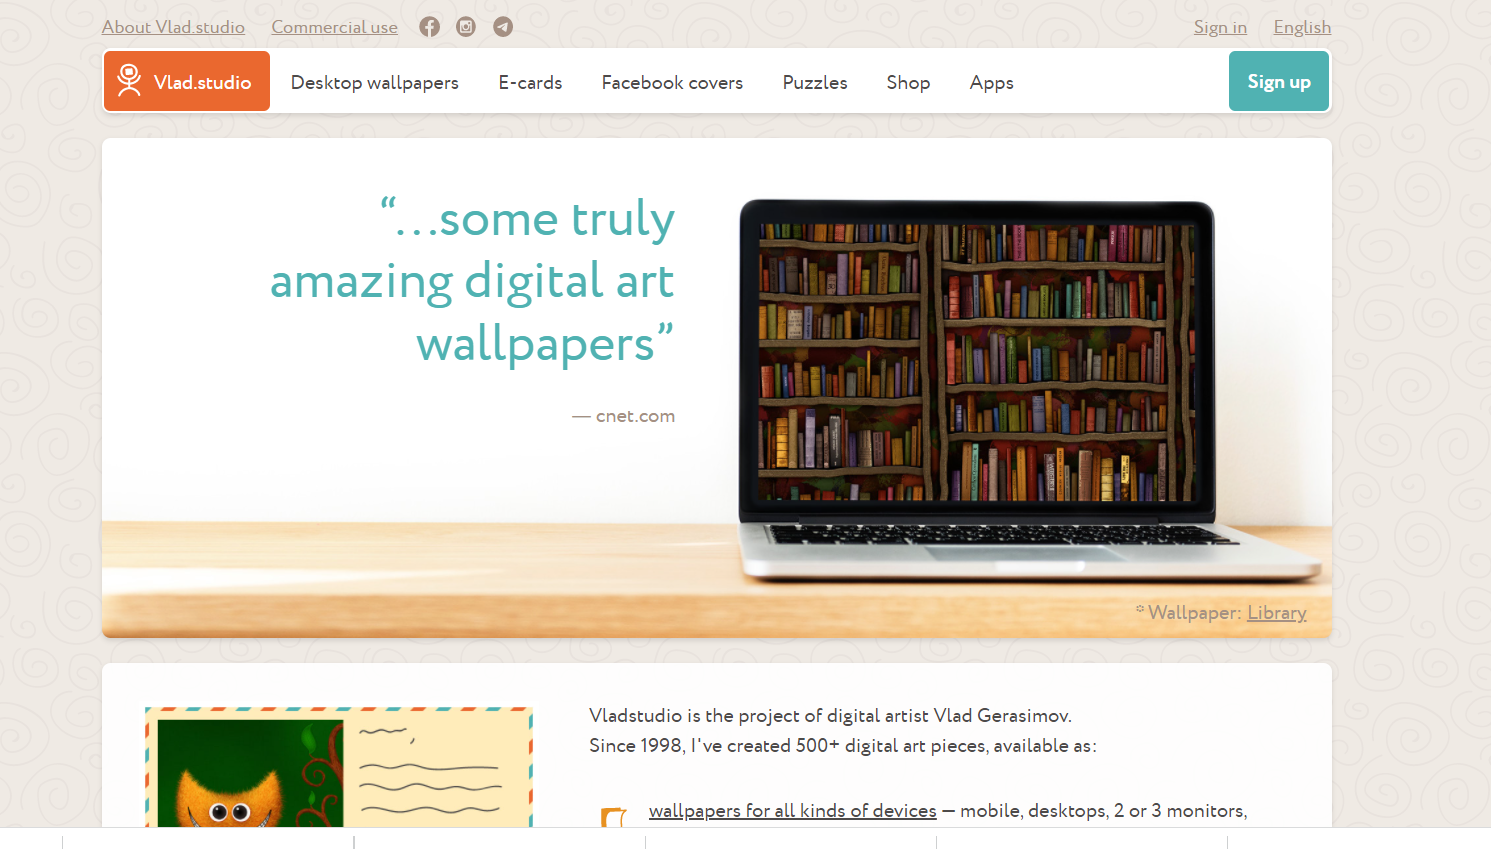Image resolution: width=1491 pixels, height=849 pixels.
Task: Click the laptop bookshelf wallpaper image
Action: 976,362
